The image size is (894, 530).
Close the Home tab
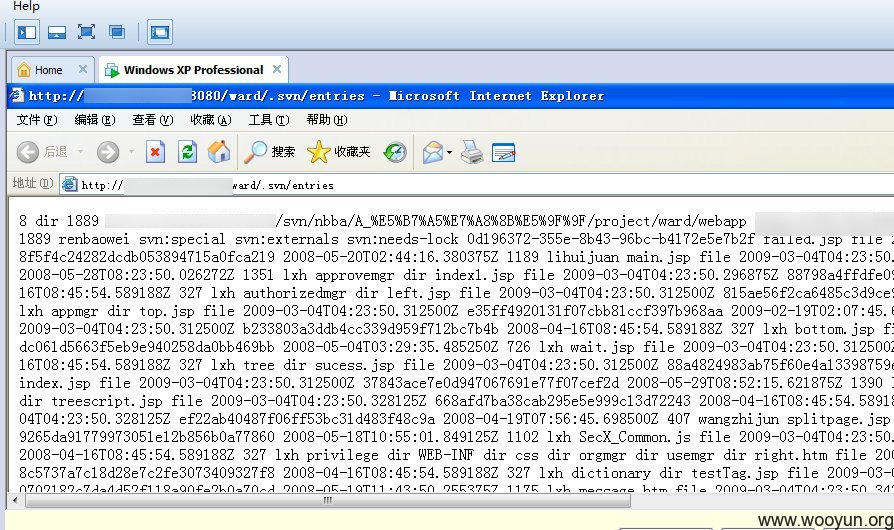point(83,69)
